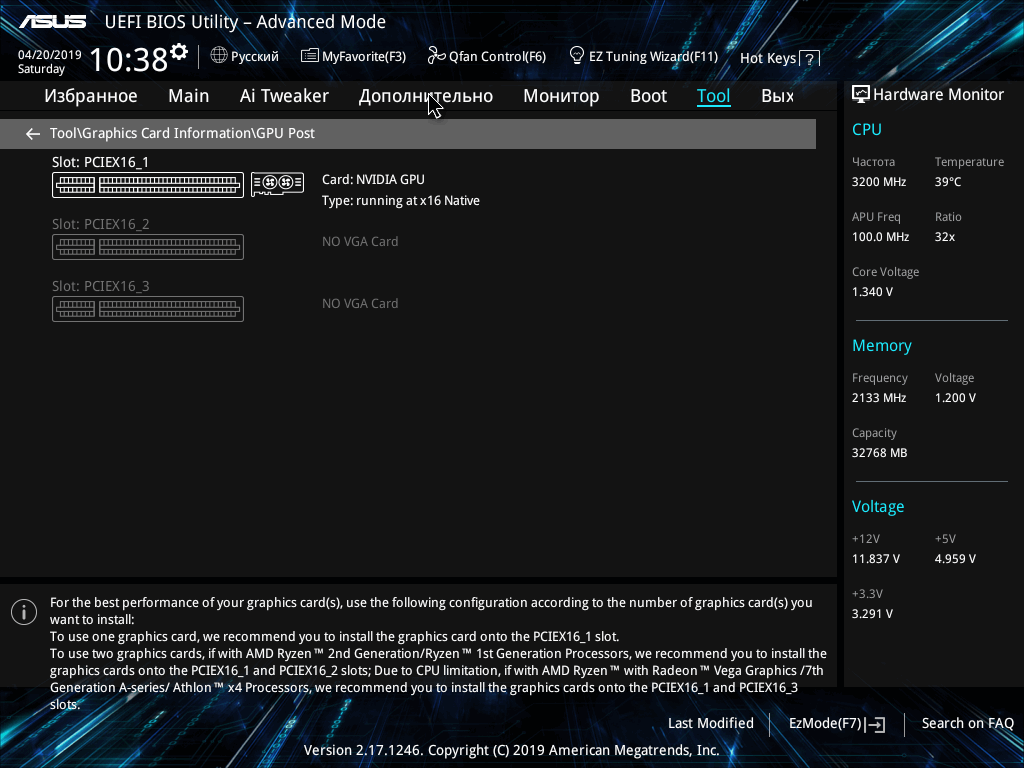The width and height of the screenshot is (1024, 768).
Task: Open Search on FAQ
Action: [967, 724]
